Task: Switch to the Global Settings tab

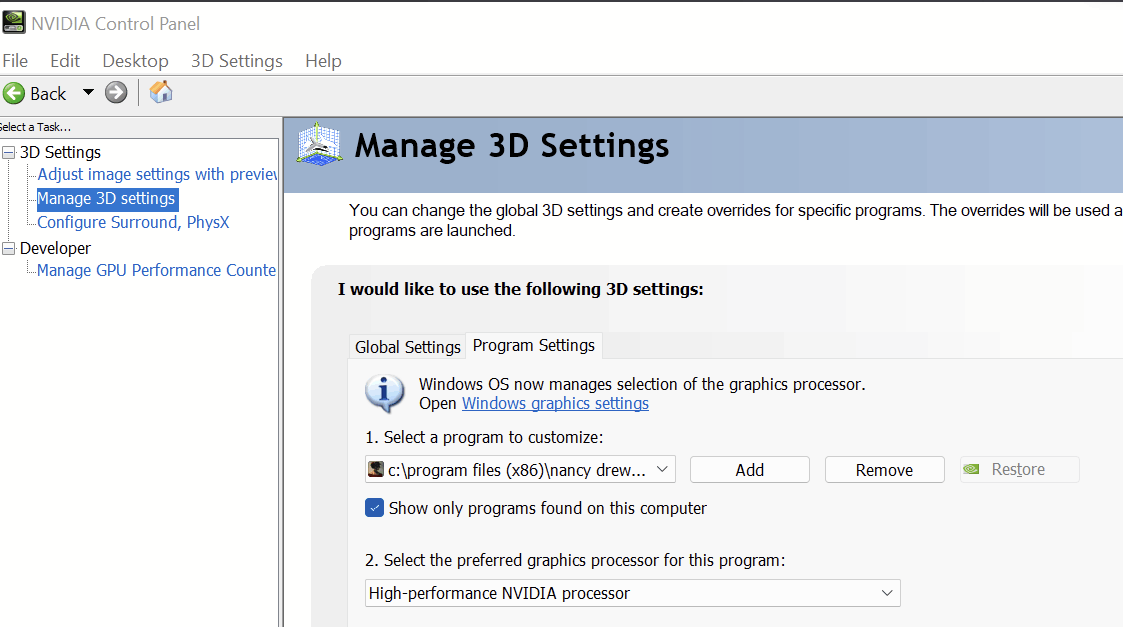Action: click(x=407, y=347)
